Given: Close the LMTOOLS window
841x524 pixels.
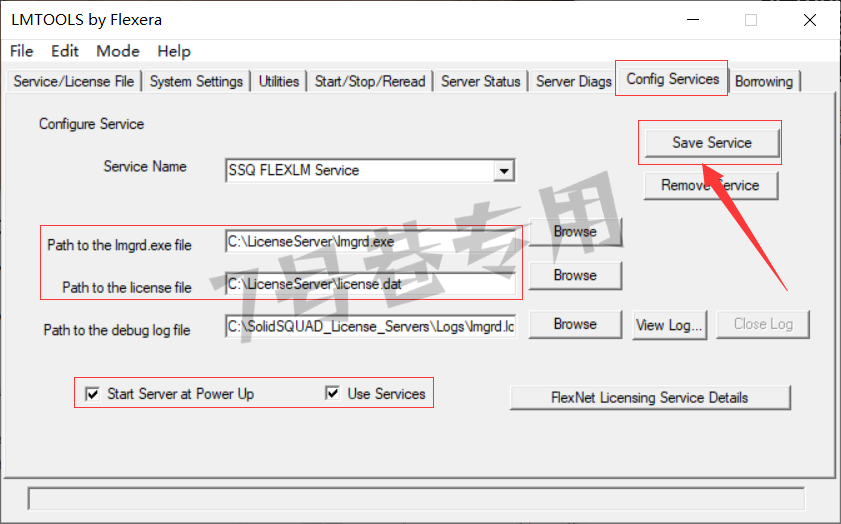Looking at the screenshot, I should coord(809,20).
